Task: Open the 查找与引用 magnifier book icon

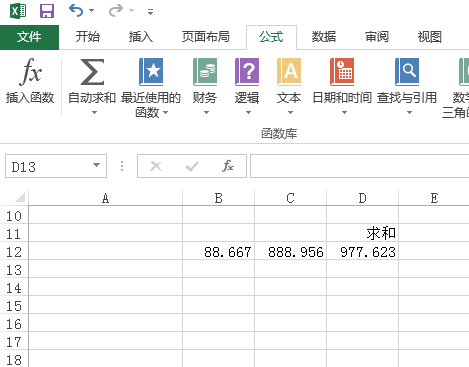Action: point(407,72)
